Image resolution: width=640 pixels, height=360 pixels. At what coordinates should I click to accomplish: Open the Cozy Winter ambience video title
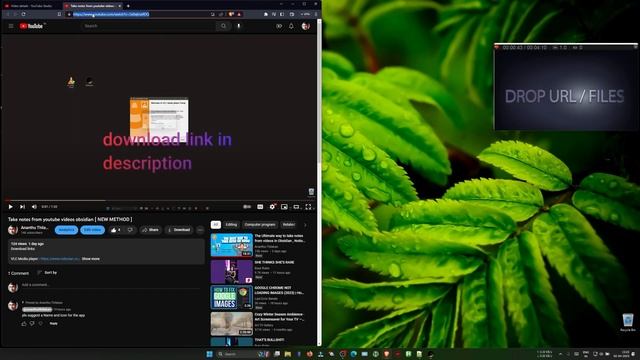pos(279,317)
